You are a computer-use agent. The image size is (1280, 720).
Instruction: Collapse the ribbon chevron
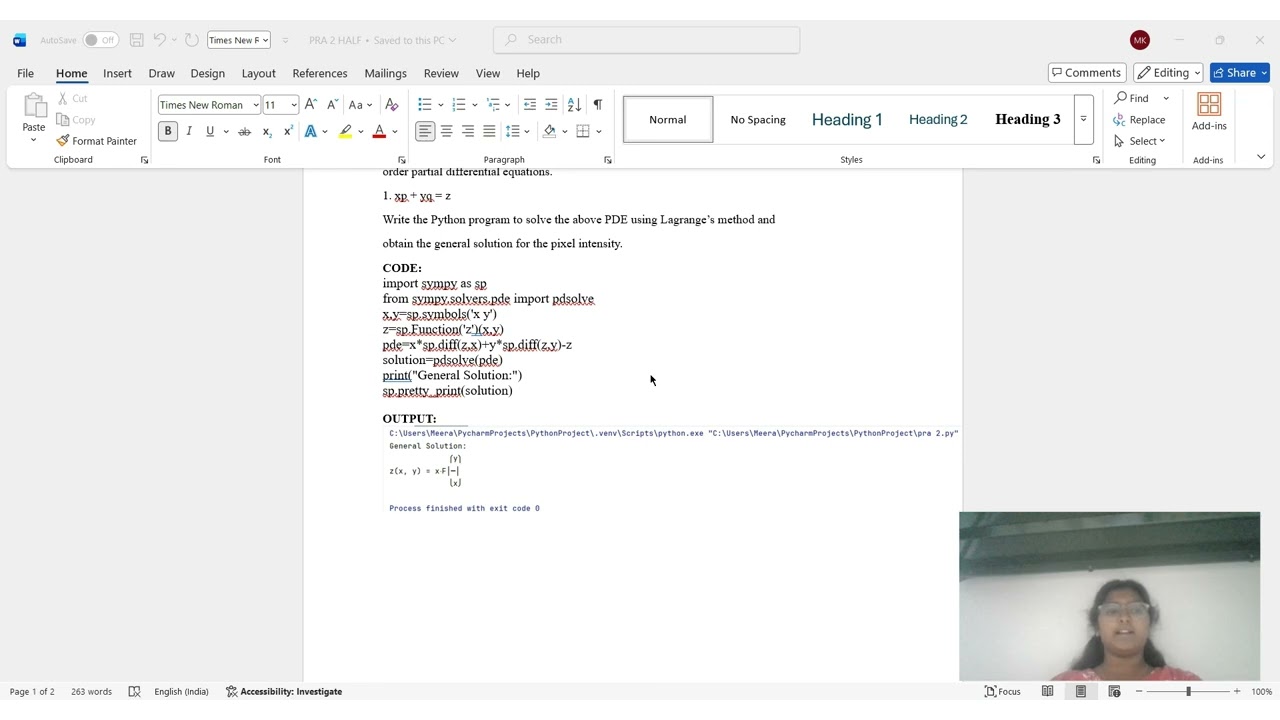click(1261, 157)
